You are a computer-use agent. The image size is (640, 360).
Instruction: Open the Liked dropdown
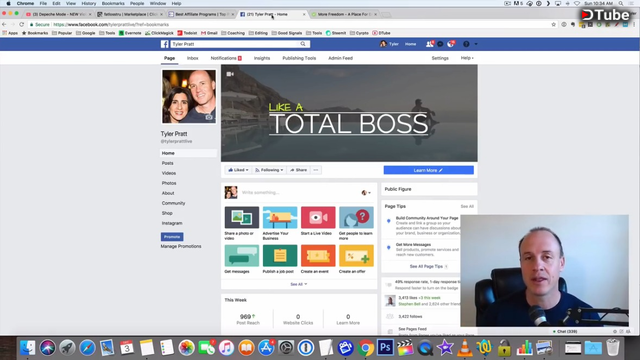(238, 170)
